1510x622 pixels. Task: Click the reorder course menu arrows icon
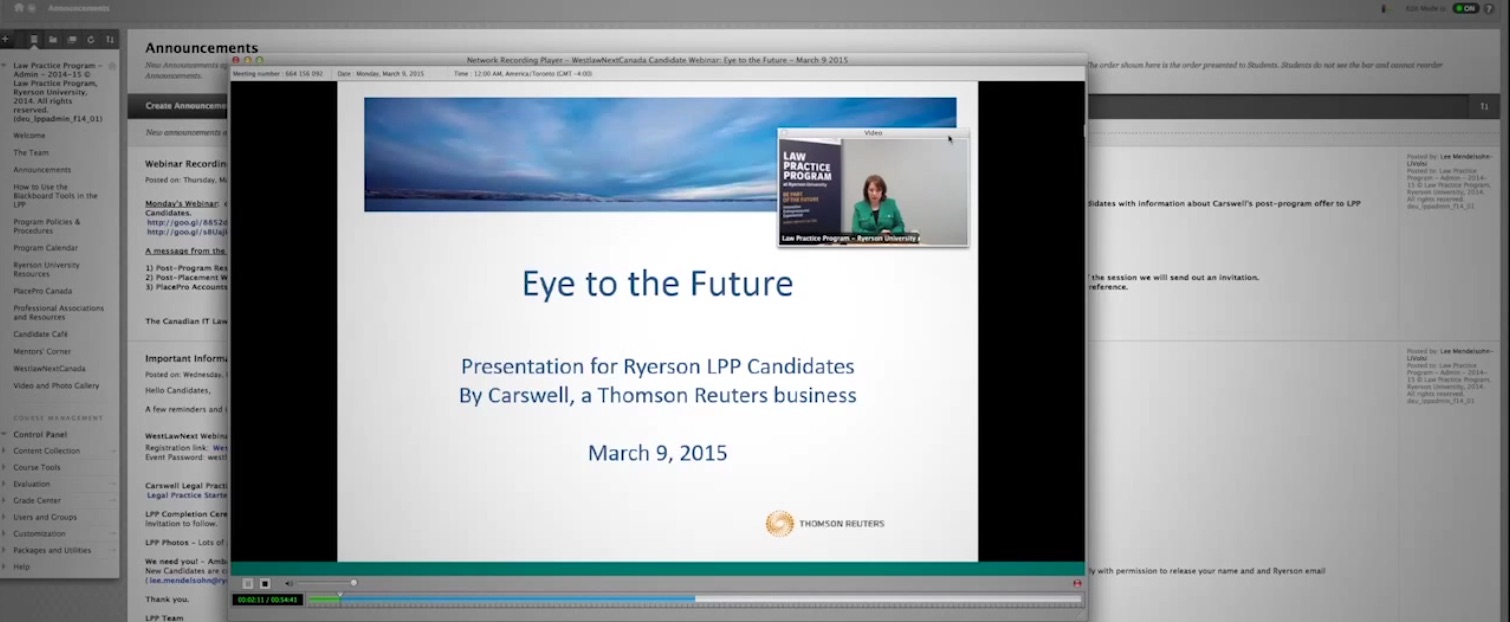110,39
